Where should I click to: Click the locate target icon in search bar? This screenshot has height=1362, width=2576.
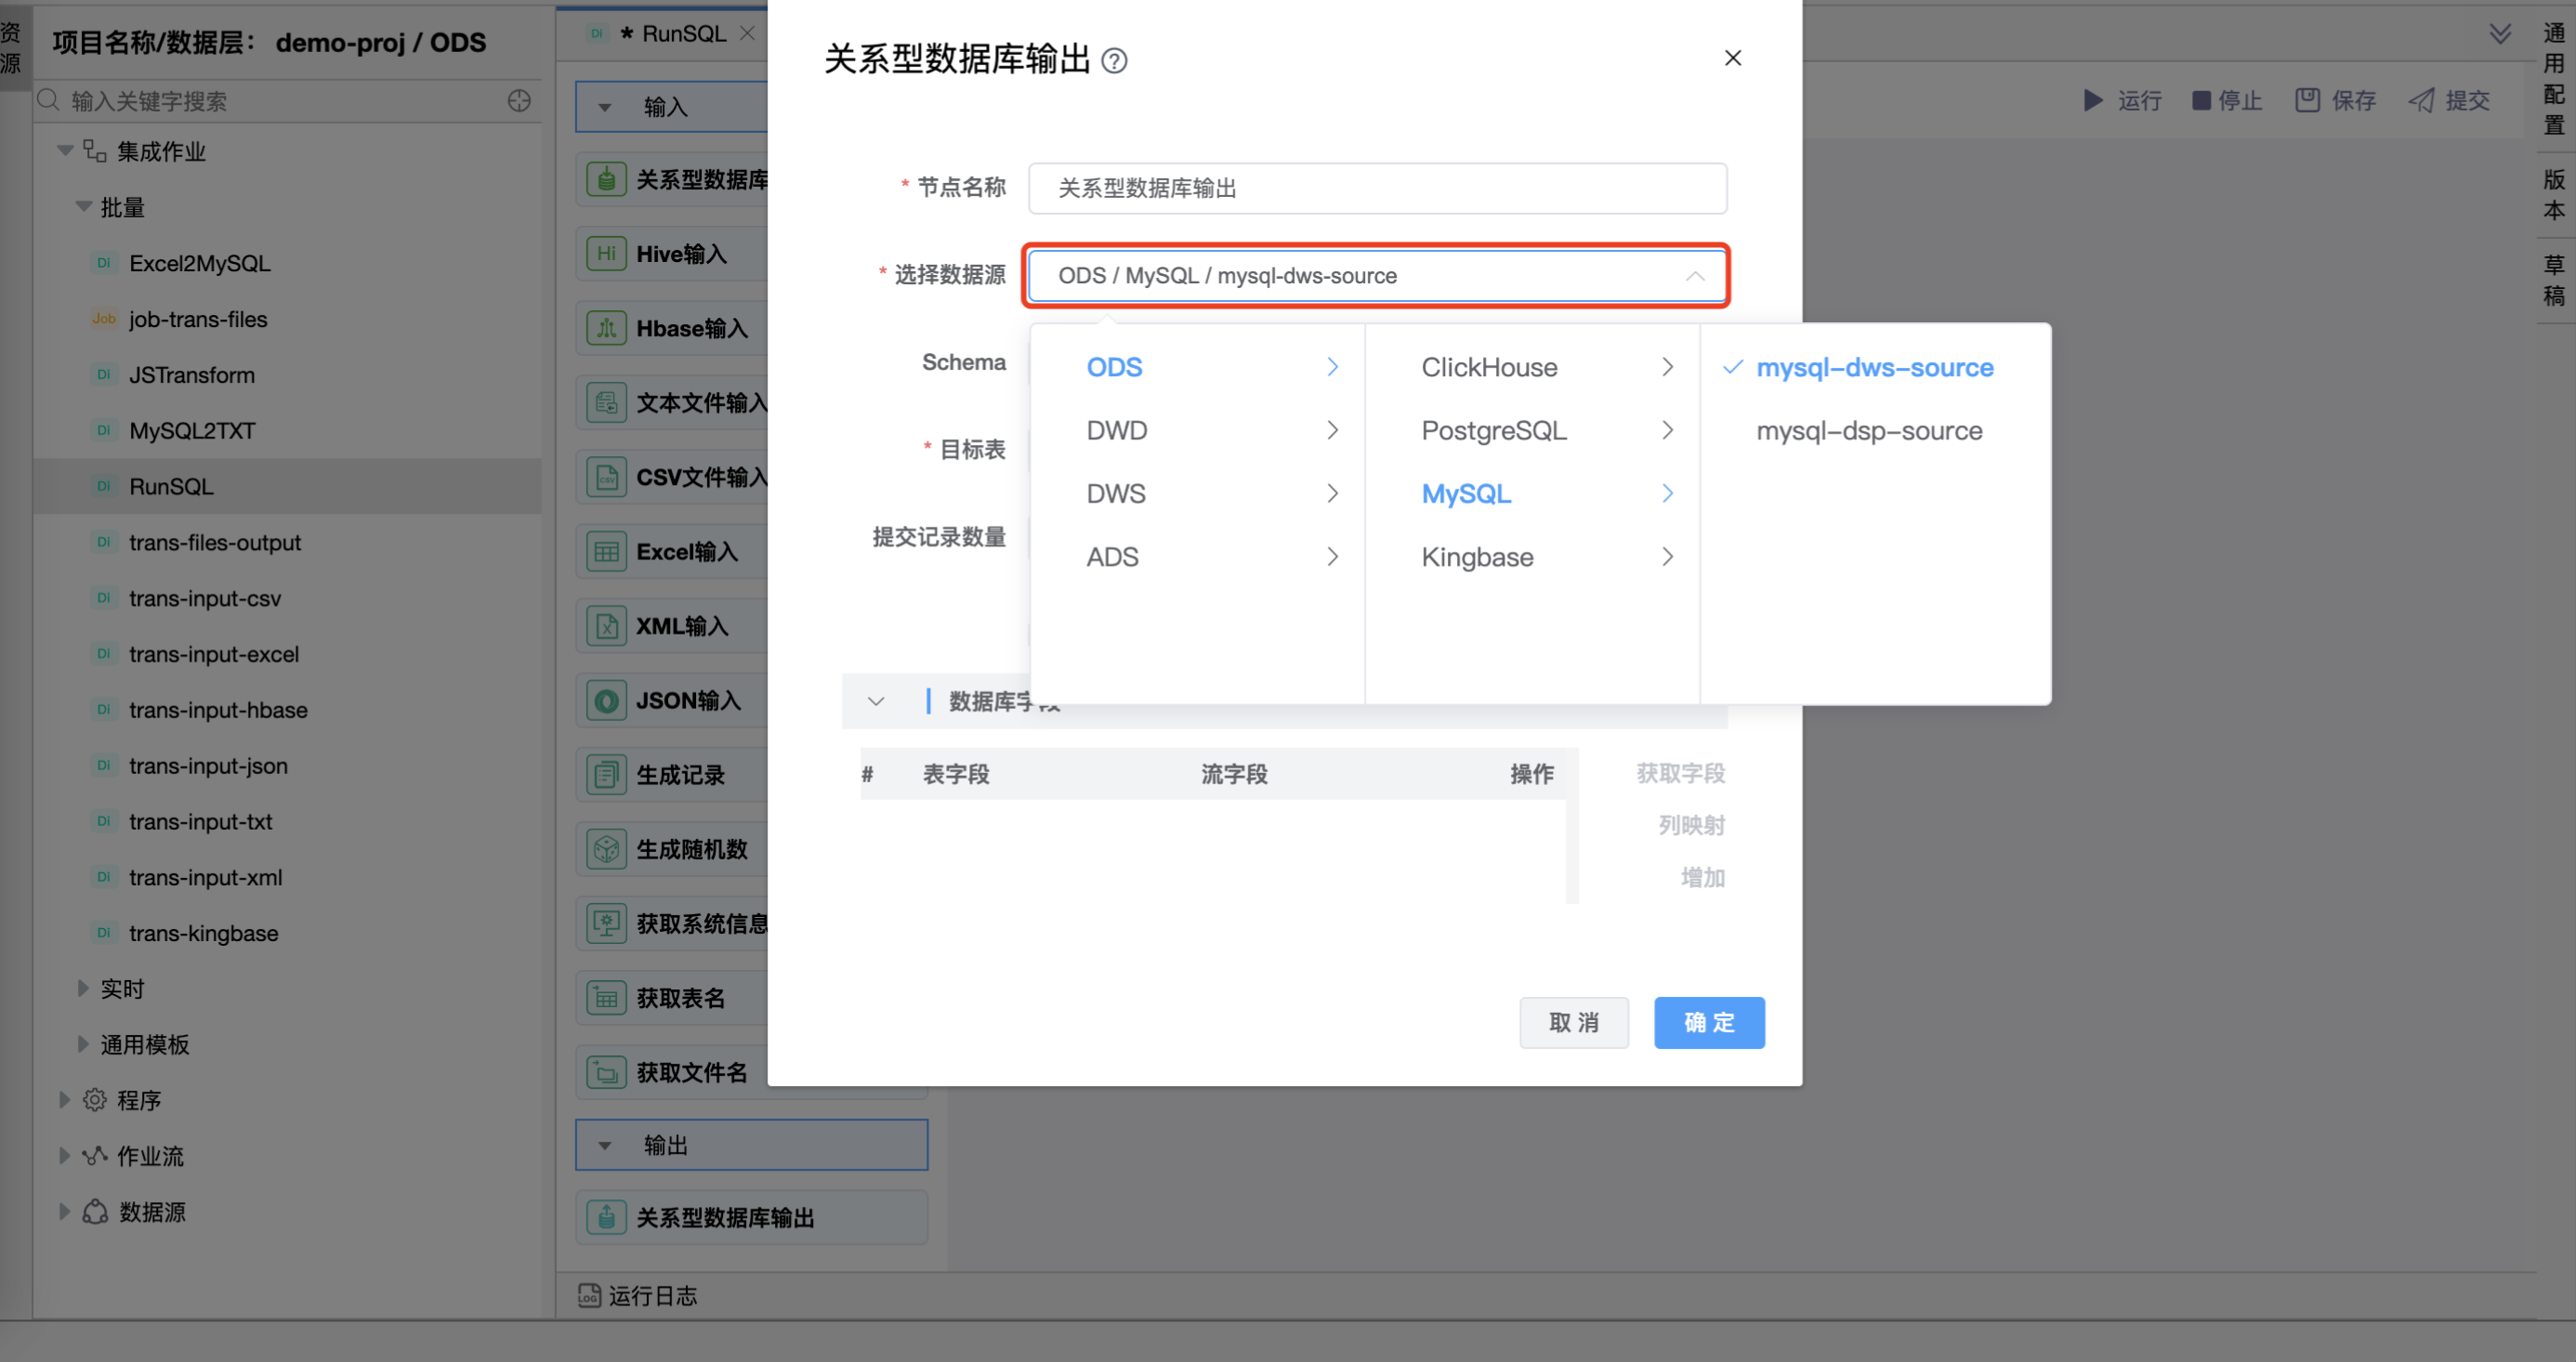click(519, 101)
